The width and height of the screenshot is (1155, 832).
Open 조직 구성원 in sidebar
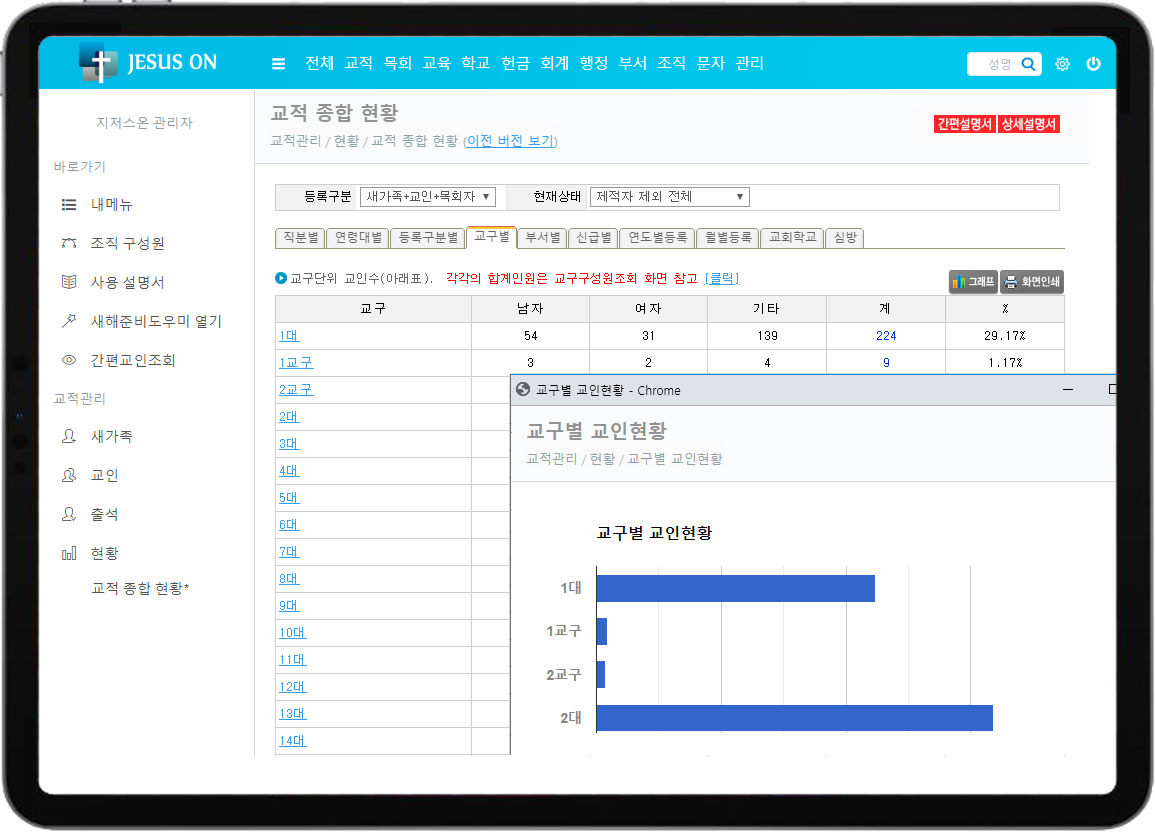pos(127,243)
